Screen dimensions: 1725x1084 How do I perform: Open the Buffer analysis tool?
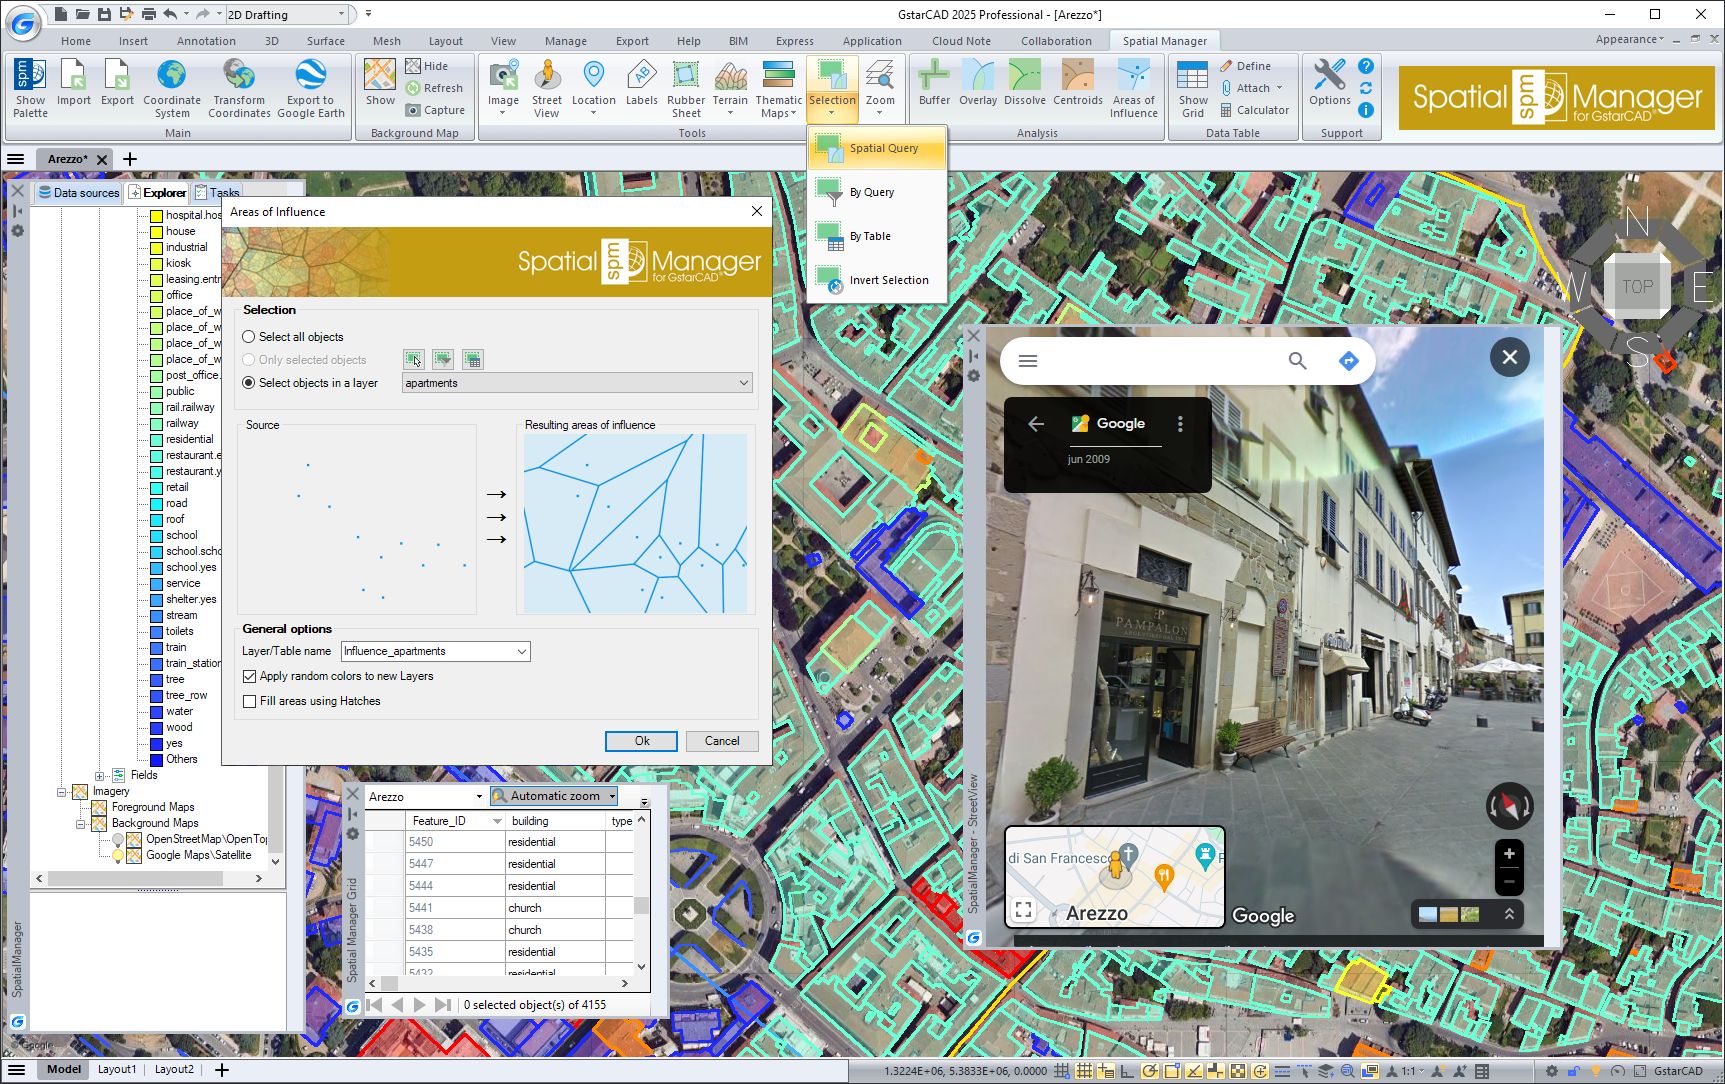932,87
